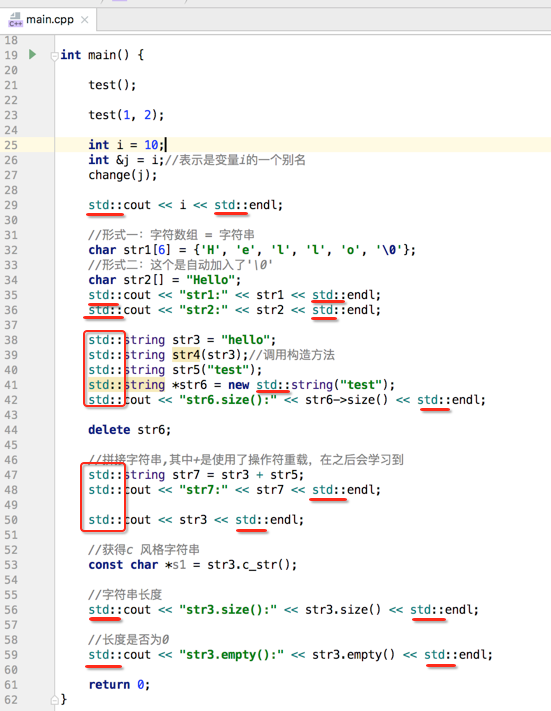This screenshot has width=551, height=711.
Task: Click line number 25 in the gutter
Action: click(11, 145)
